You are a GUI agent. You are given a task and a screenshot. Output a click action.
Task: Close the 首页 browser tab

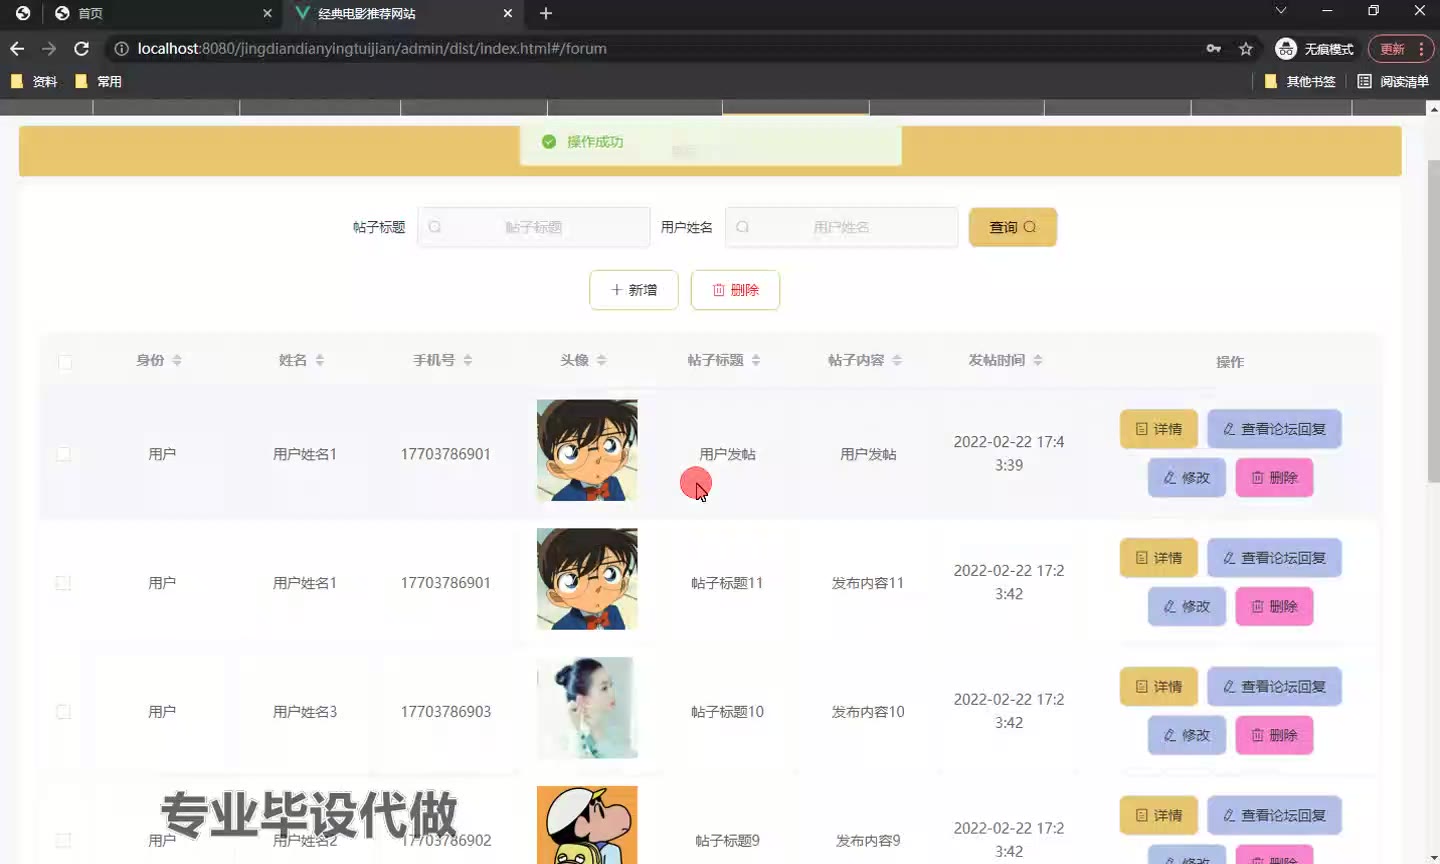[267, 13]
